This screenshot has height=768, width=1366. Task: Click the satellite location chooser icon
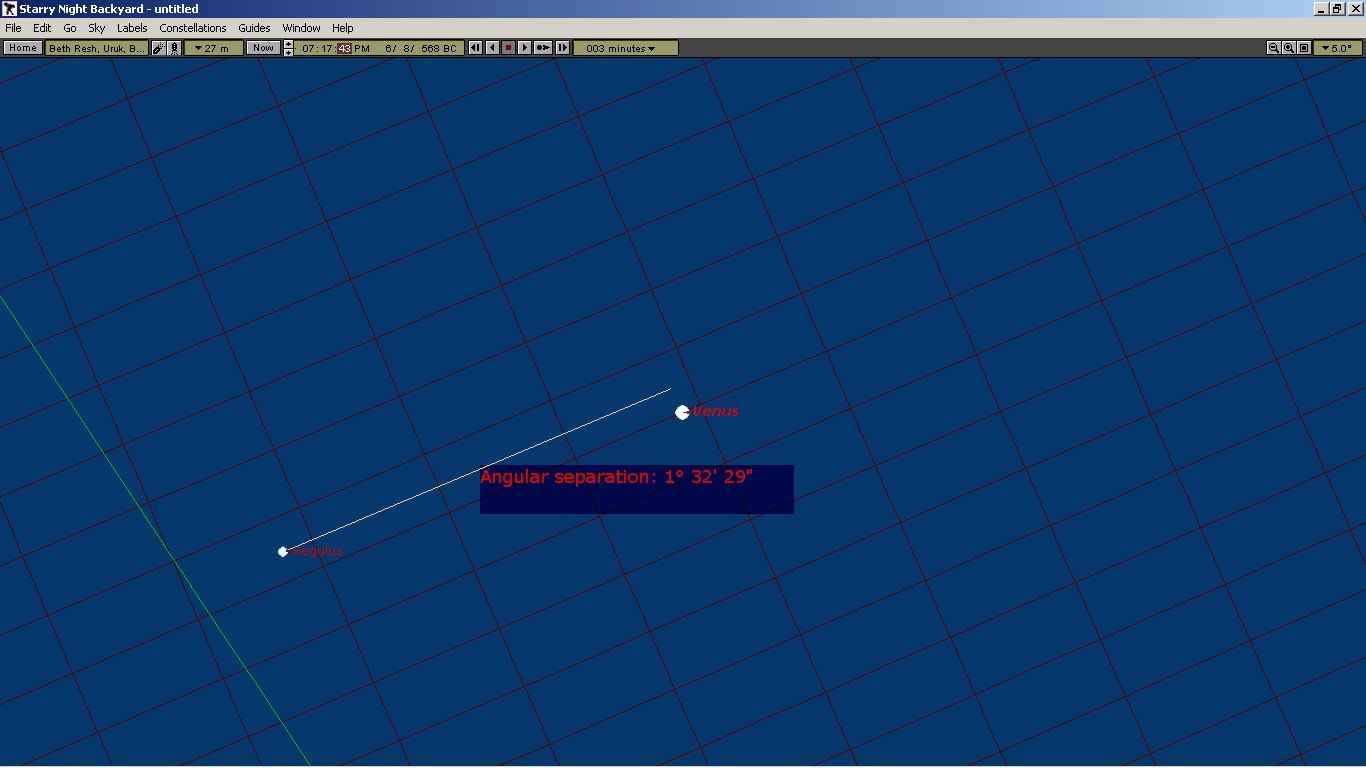(159, 48)
